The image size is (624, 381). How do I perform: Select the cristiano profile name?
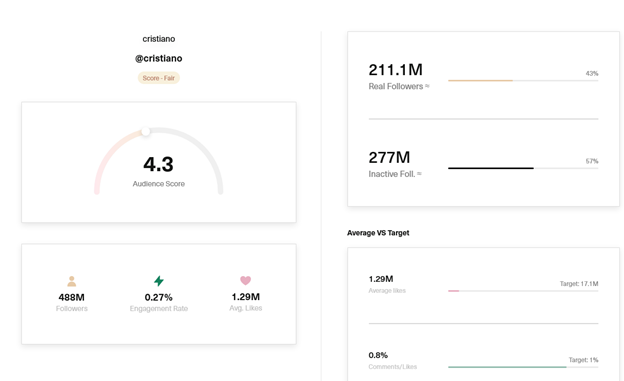tap(159, 39)
